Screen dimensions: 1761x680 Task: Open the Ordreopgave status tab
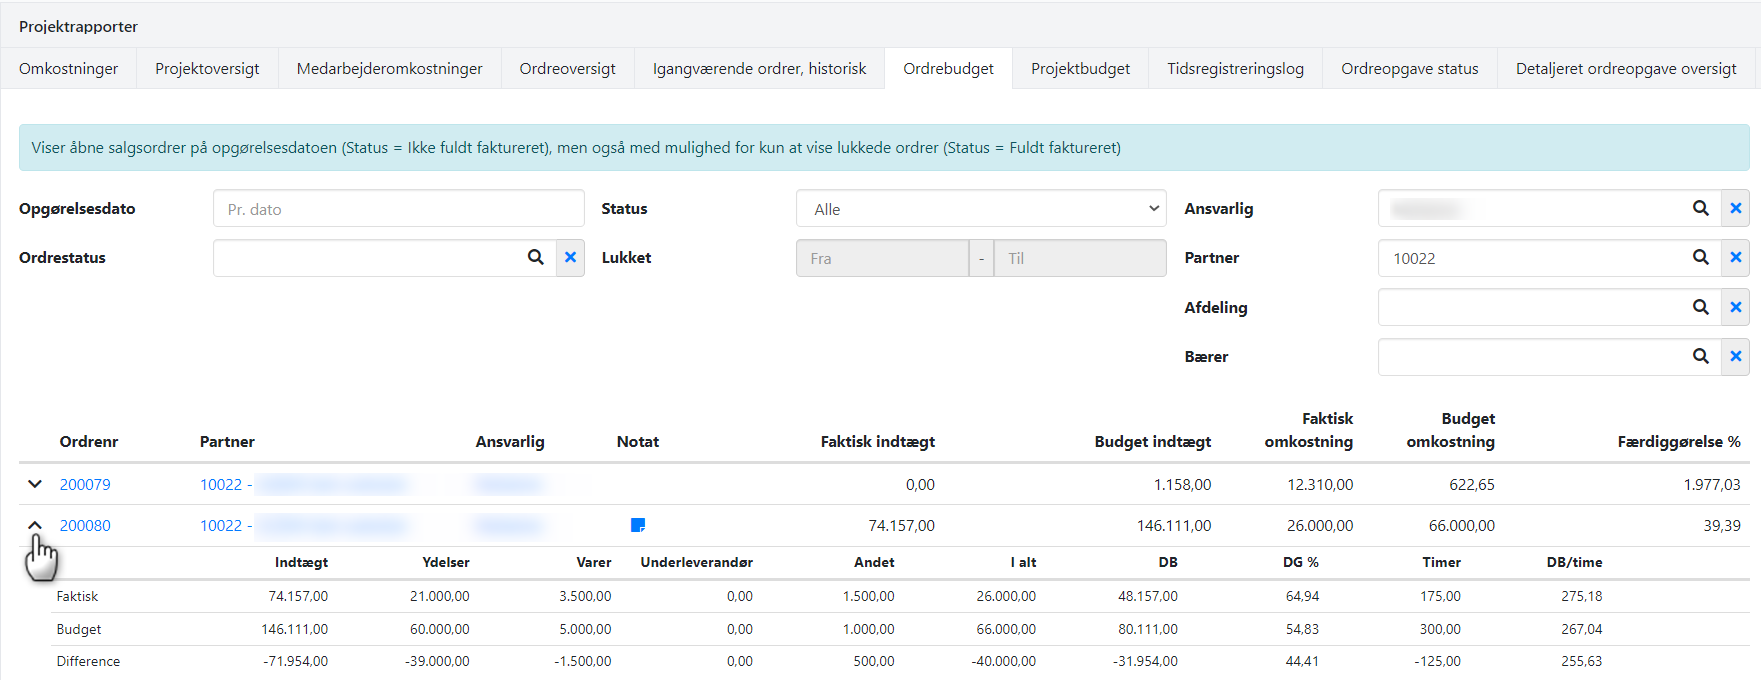(1410, 68)
